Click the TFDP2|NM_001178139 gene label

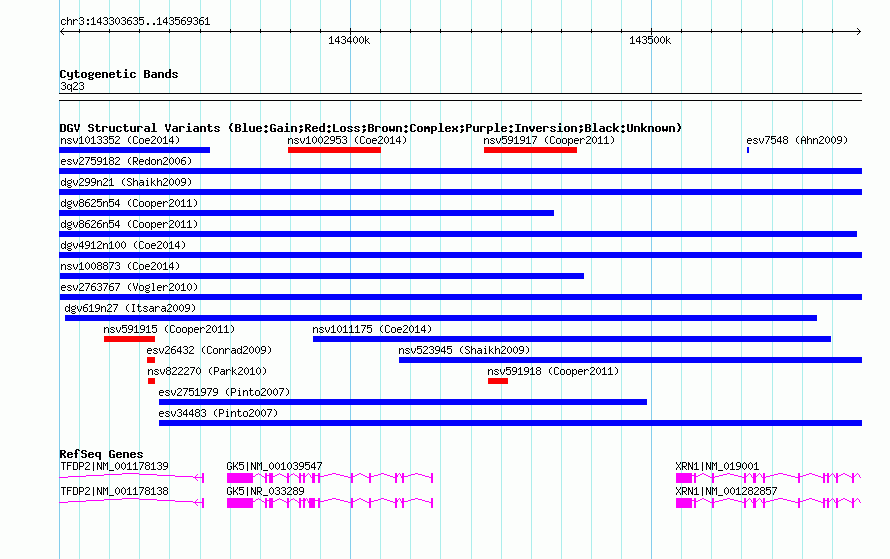coord(114,466)
